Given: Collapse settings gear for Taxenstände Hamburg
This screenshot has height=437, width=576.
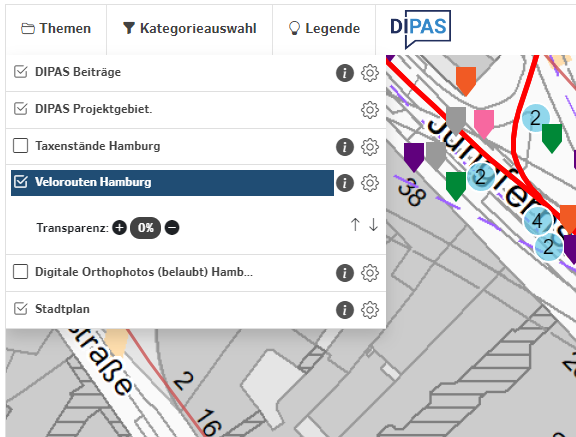Looking at the screenshot, I should pyautogui.click(x=370, y=147).
